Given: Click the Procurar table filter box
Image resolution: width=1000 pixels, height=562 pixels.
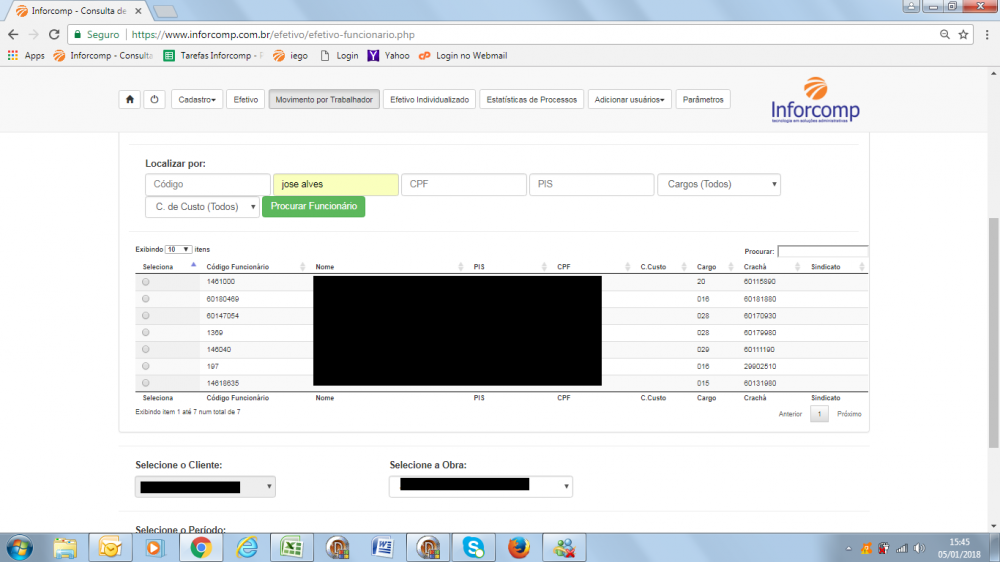Looking at the screenshot, I should point(823,251).
